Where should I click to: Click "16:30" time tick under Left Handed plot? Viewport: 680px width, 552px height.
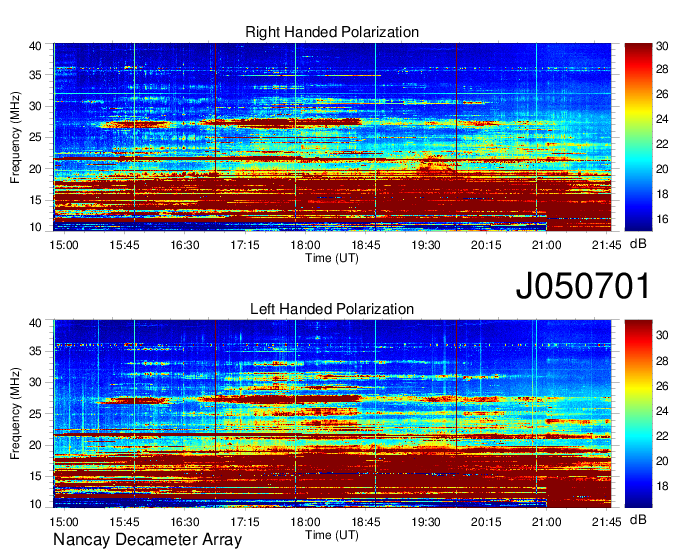pos(184,522)
